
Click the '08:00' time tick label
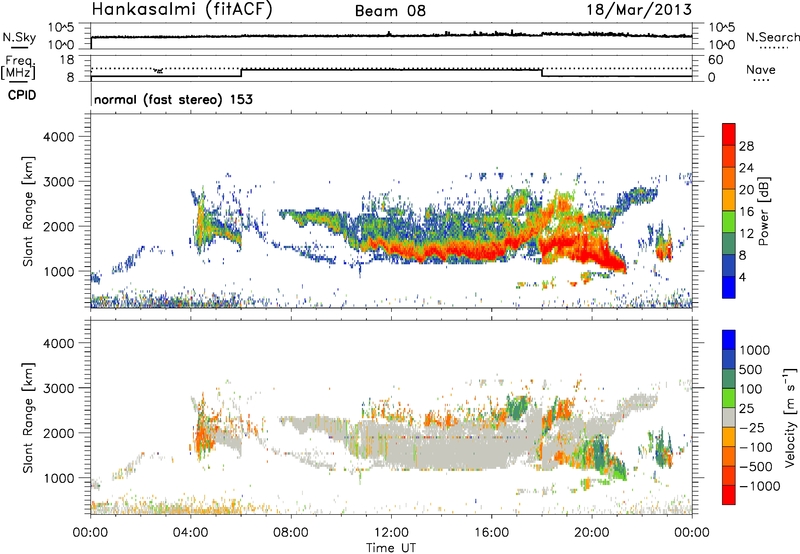pos(291,533)
